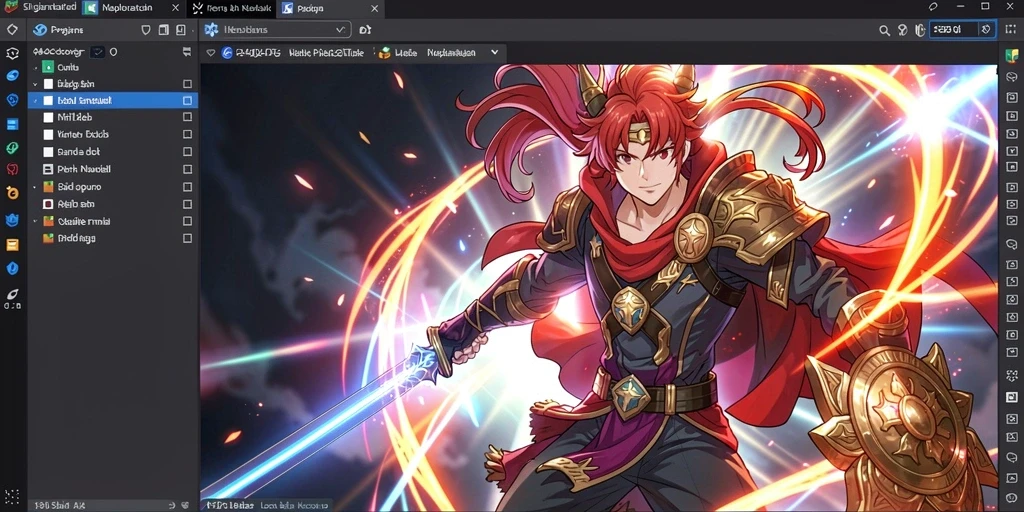
Task: Close the Neploratcin tab
Action: coord(175,8)
